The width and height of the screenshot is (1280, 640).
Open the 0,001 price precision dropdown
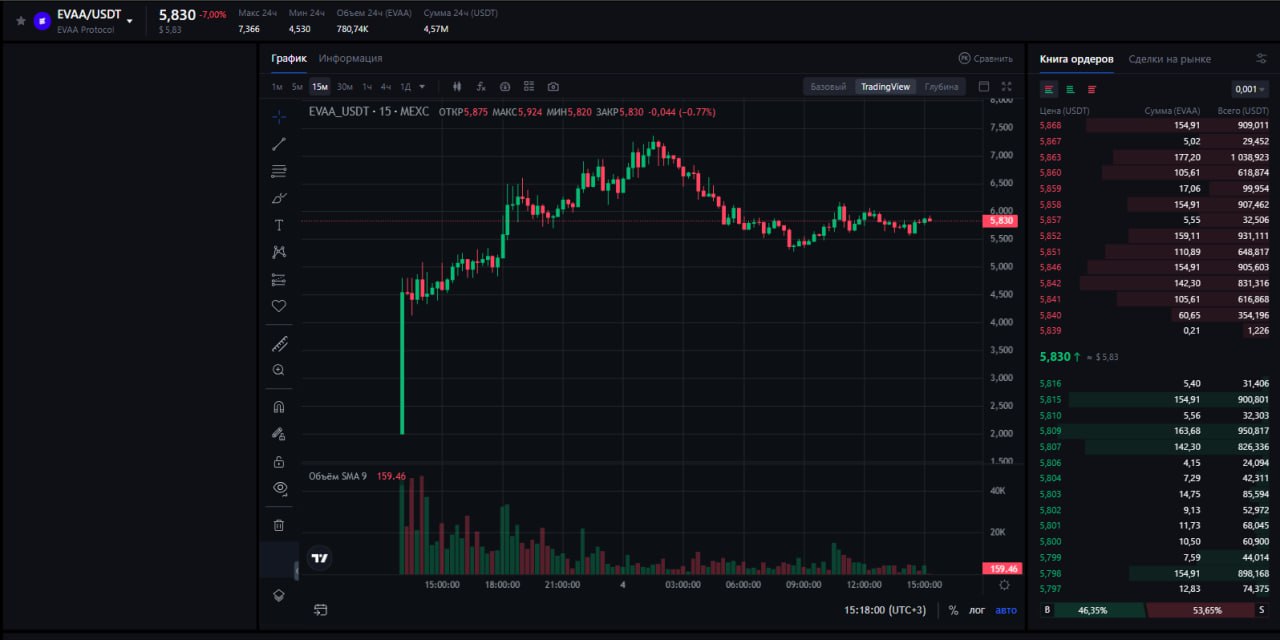click(1250, 89)
